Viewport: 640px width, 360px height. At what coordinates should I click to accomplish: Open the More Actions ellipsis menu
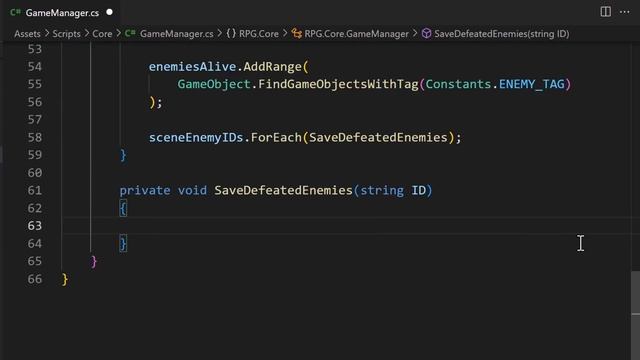(624, 12)
